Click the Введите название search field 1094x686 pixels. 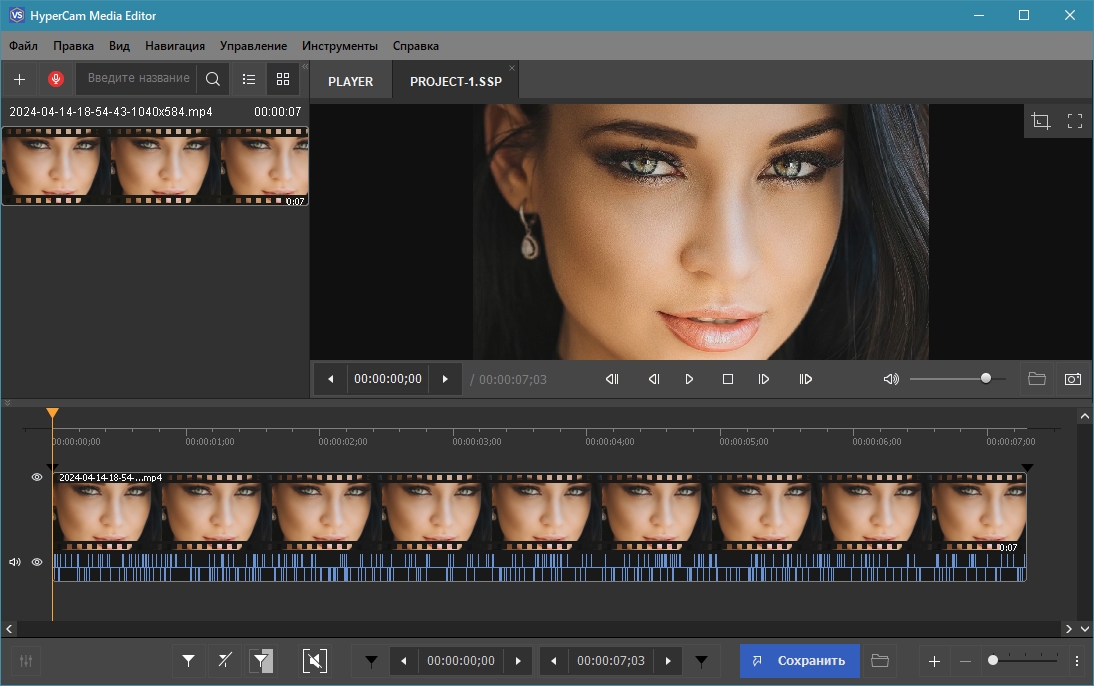coord(138,79)
